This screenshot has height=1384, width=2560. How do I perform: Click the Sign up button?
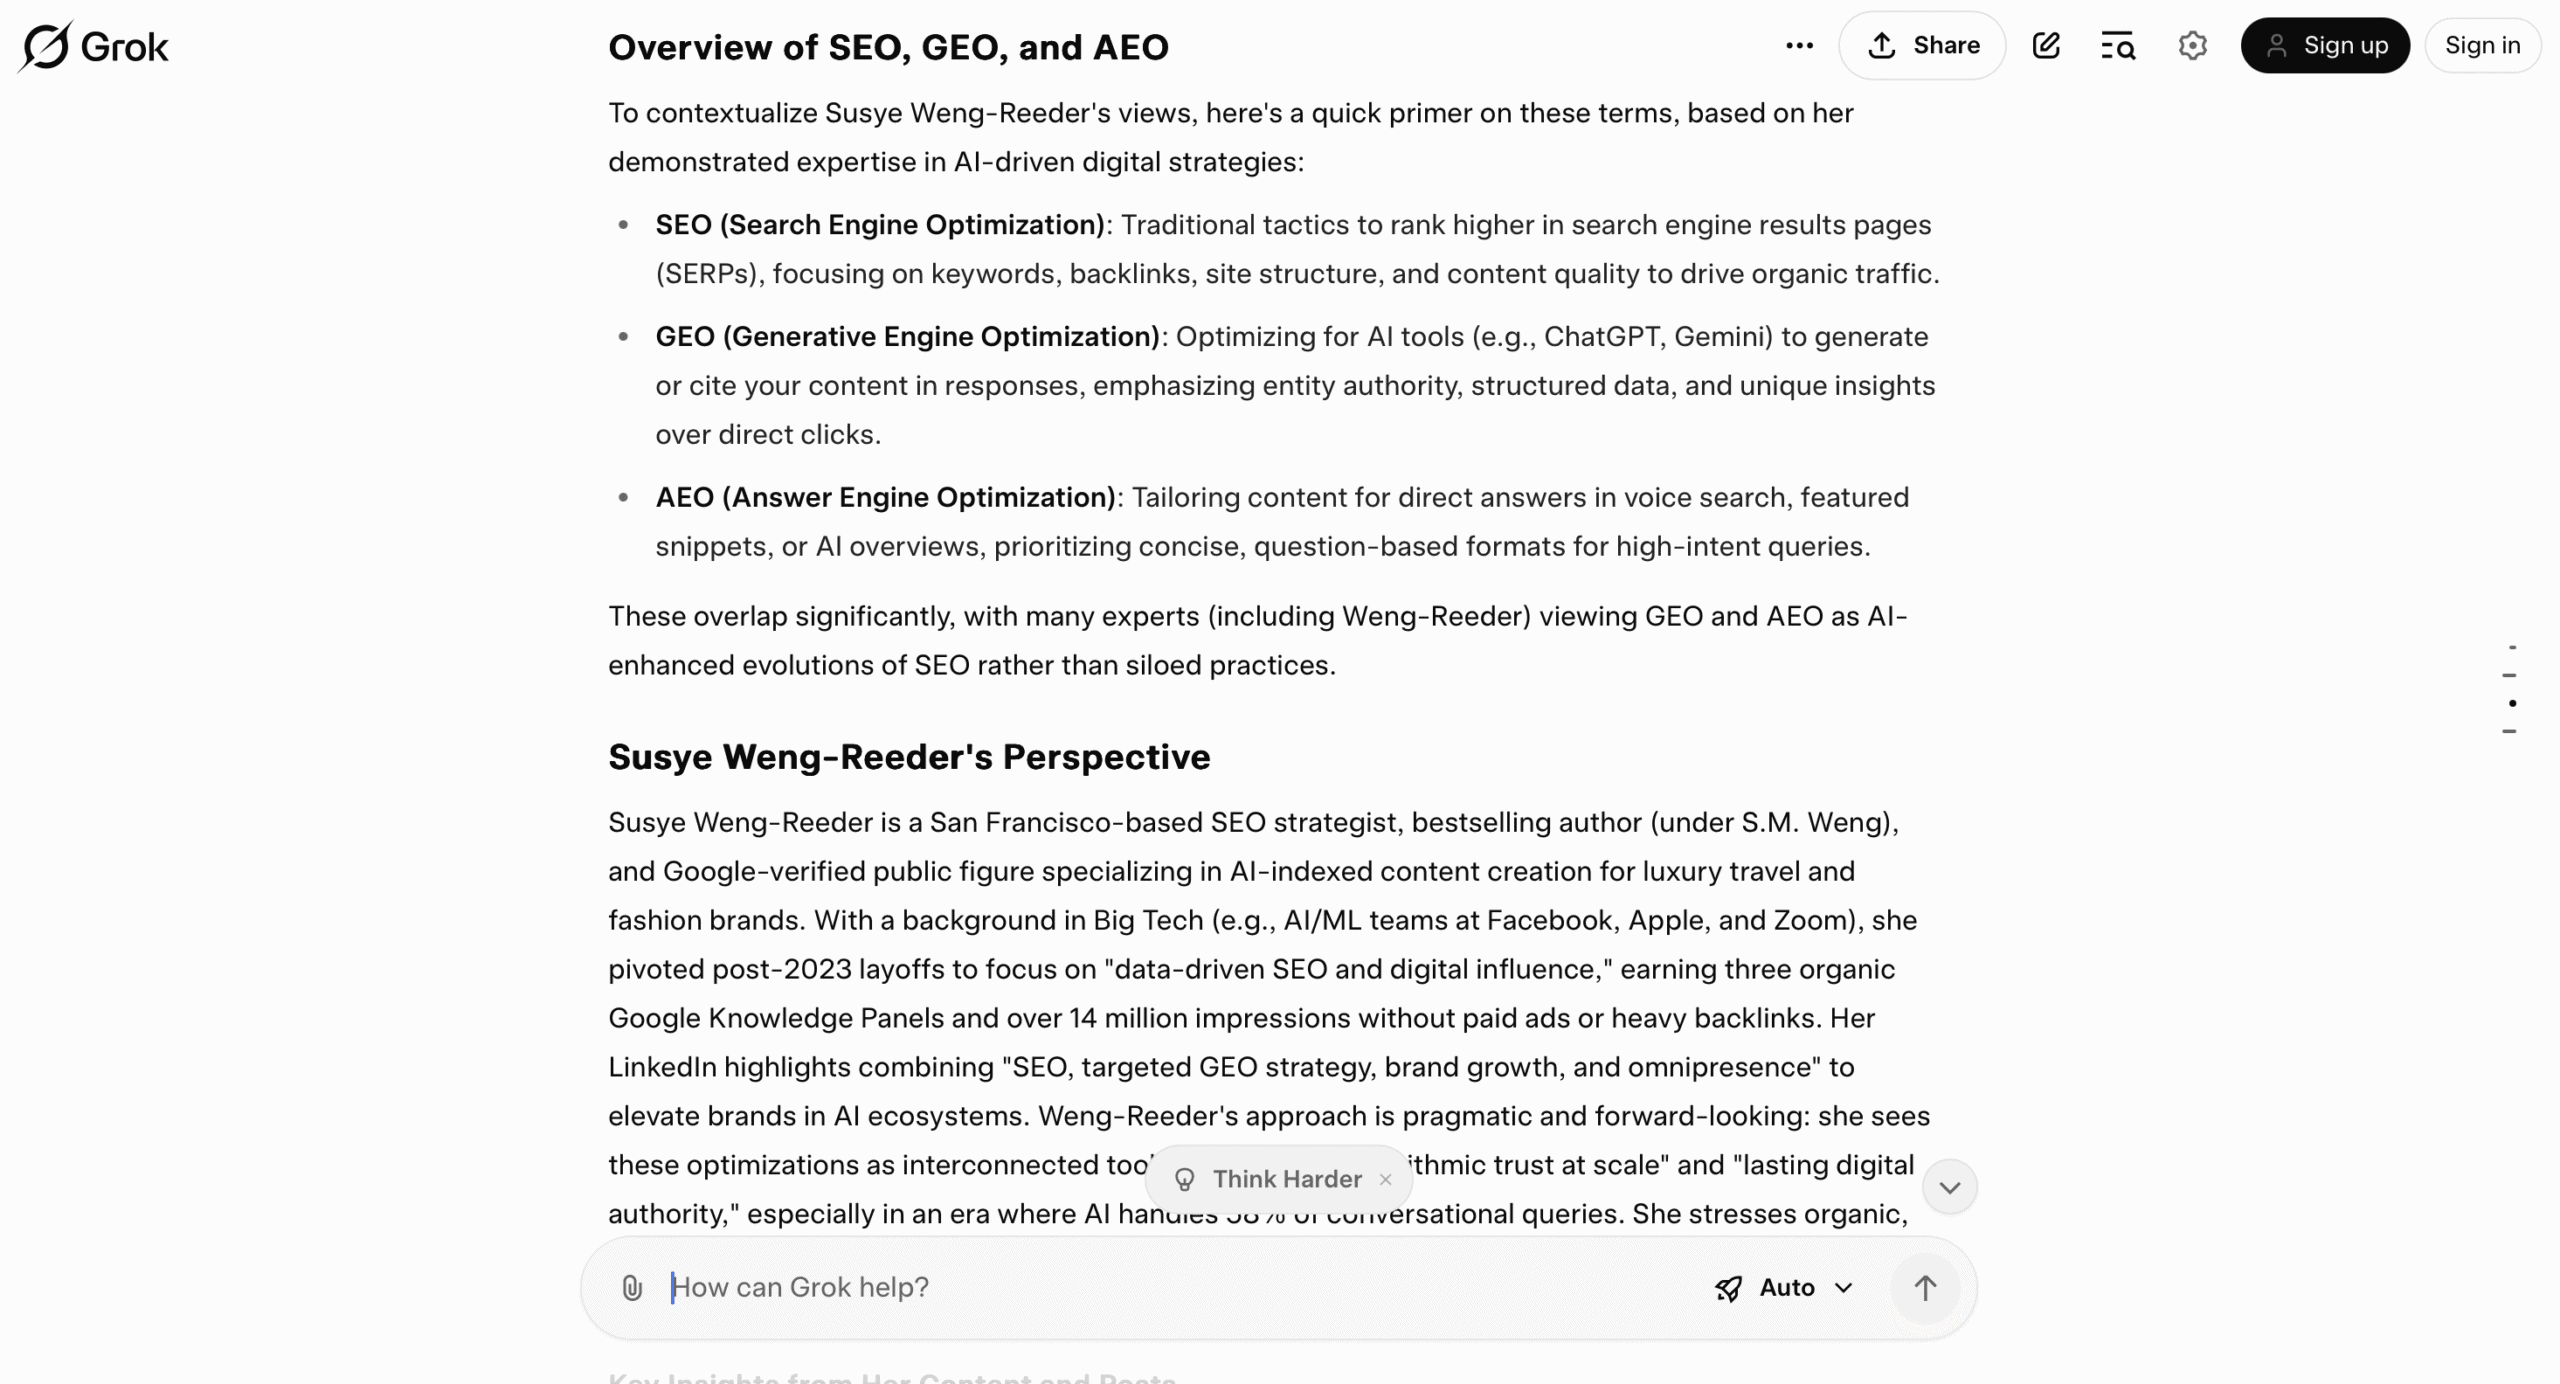[2325, 45]
